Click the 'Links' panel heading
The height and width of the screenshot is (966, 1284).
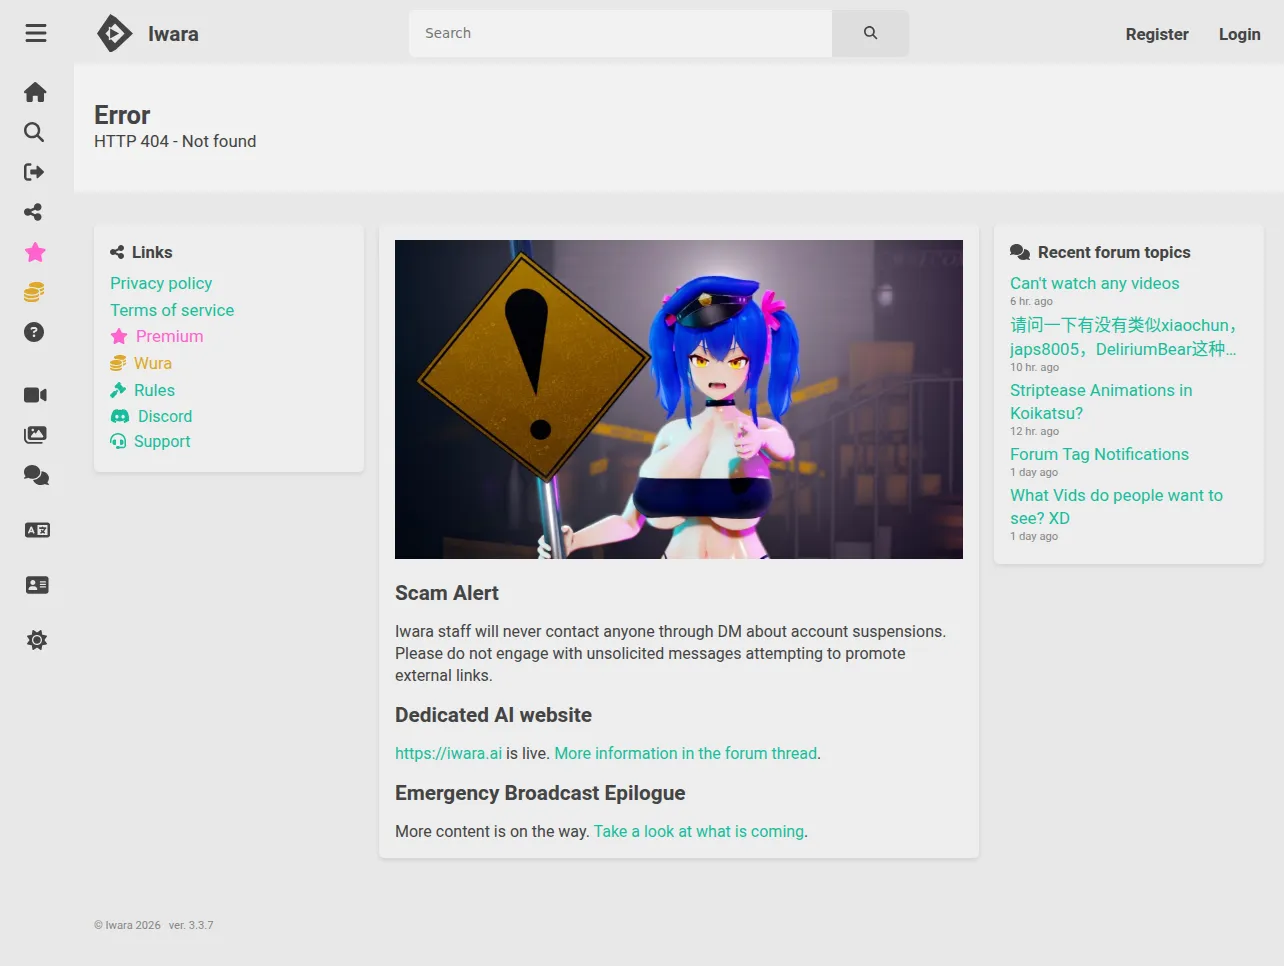pyautogui.click(x=152, y=252)
